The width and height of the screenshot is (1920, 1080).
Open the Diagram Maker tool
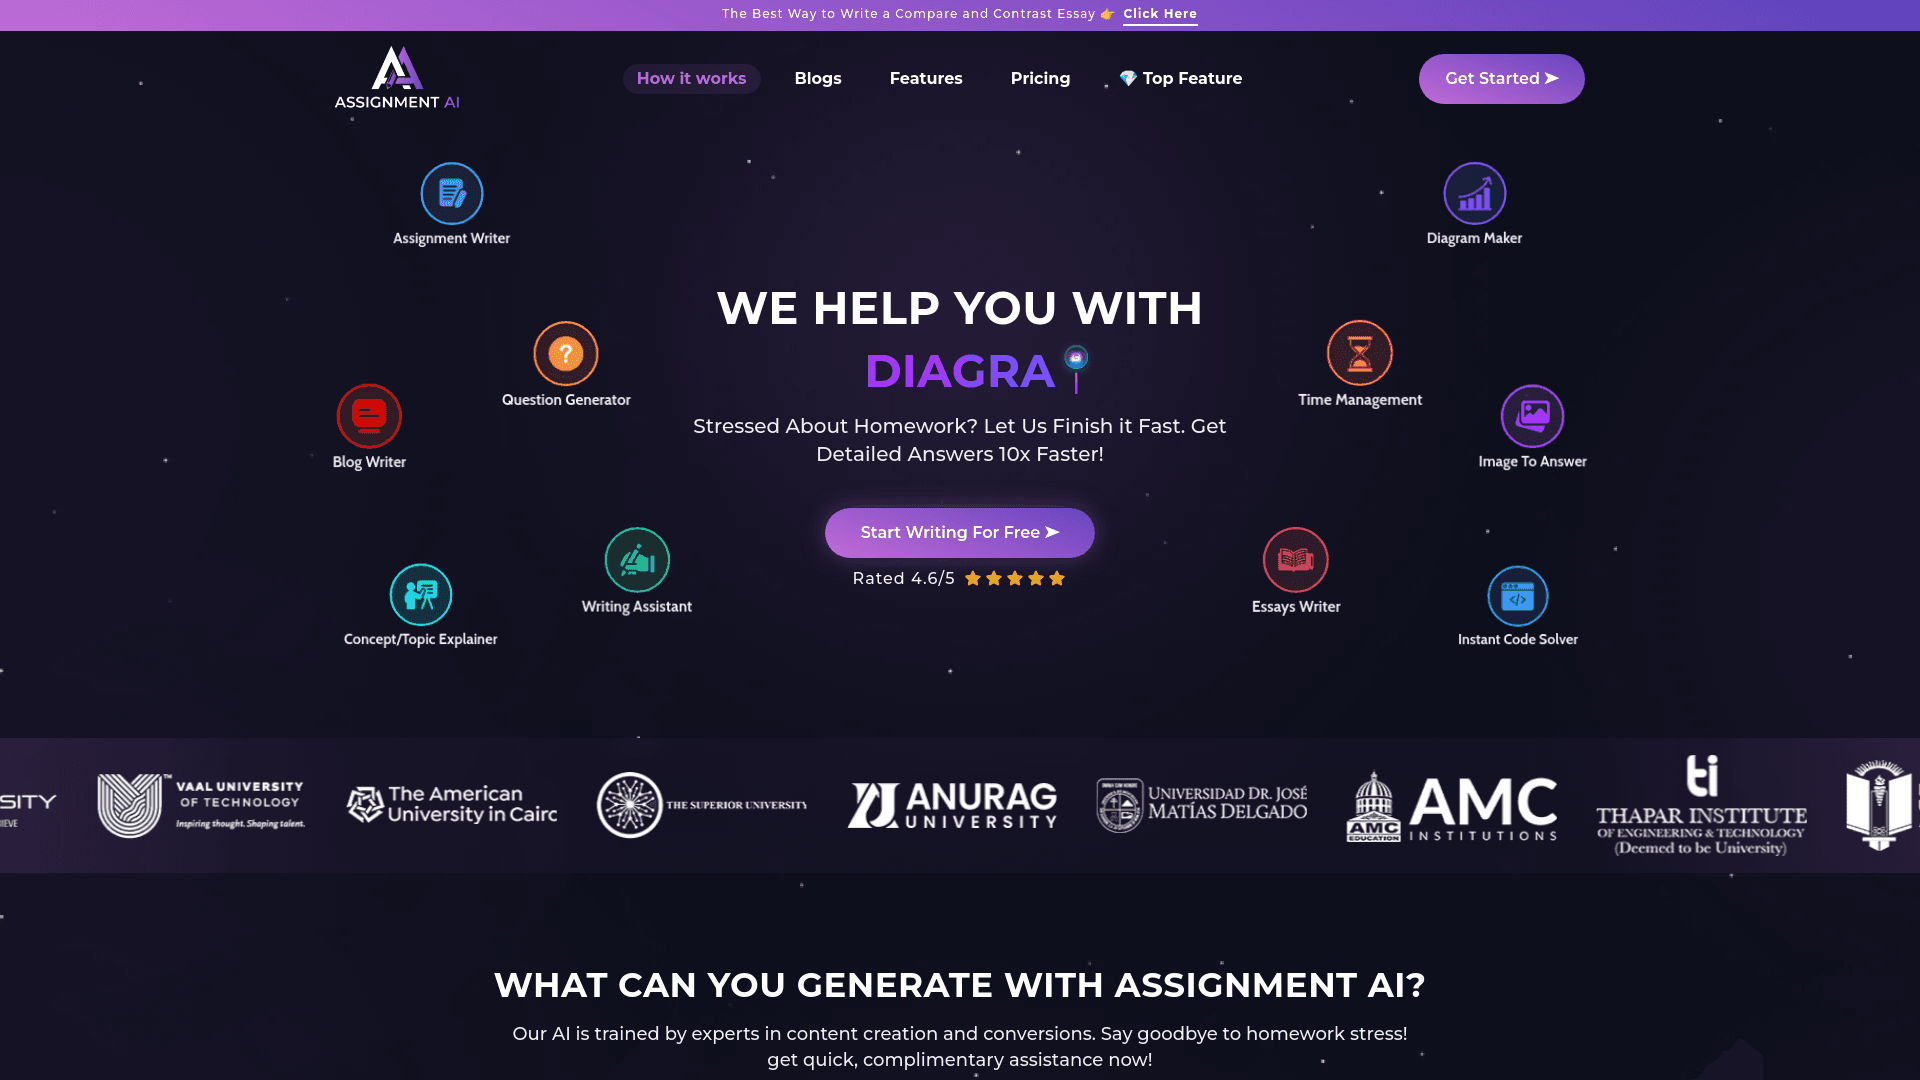click(x=1474, y=194)
